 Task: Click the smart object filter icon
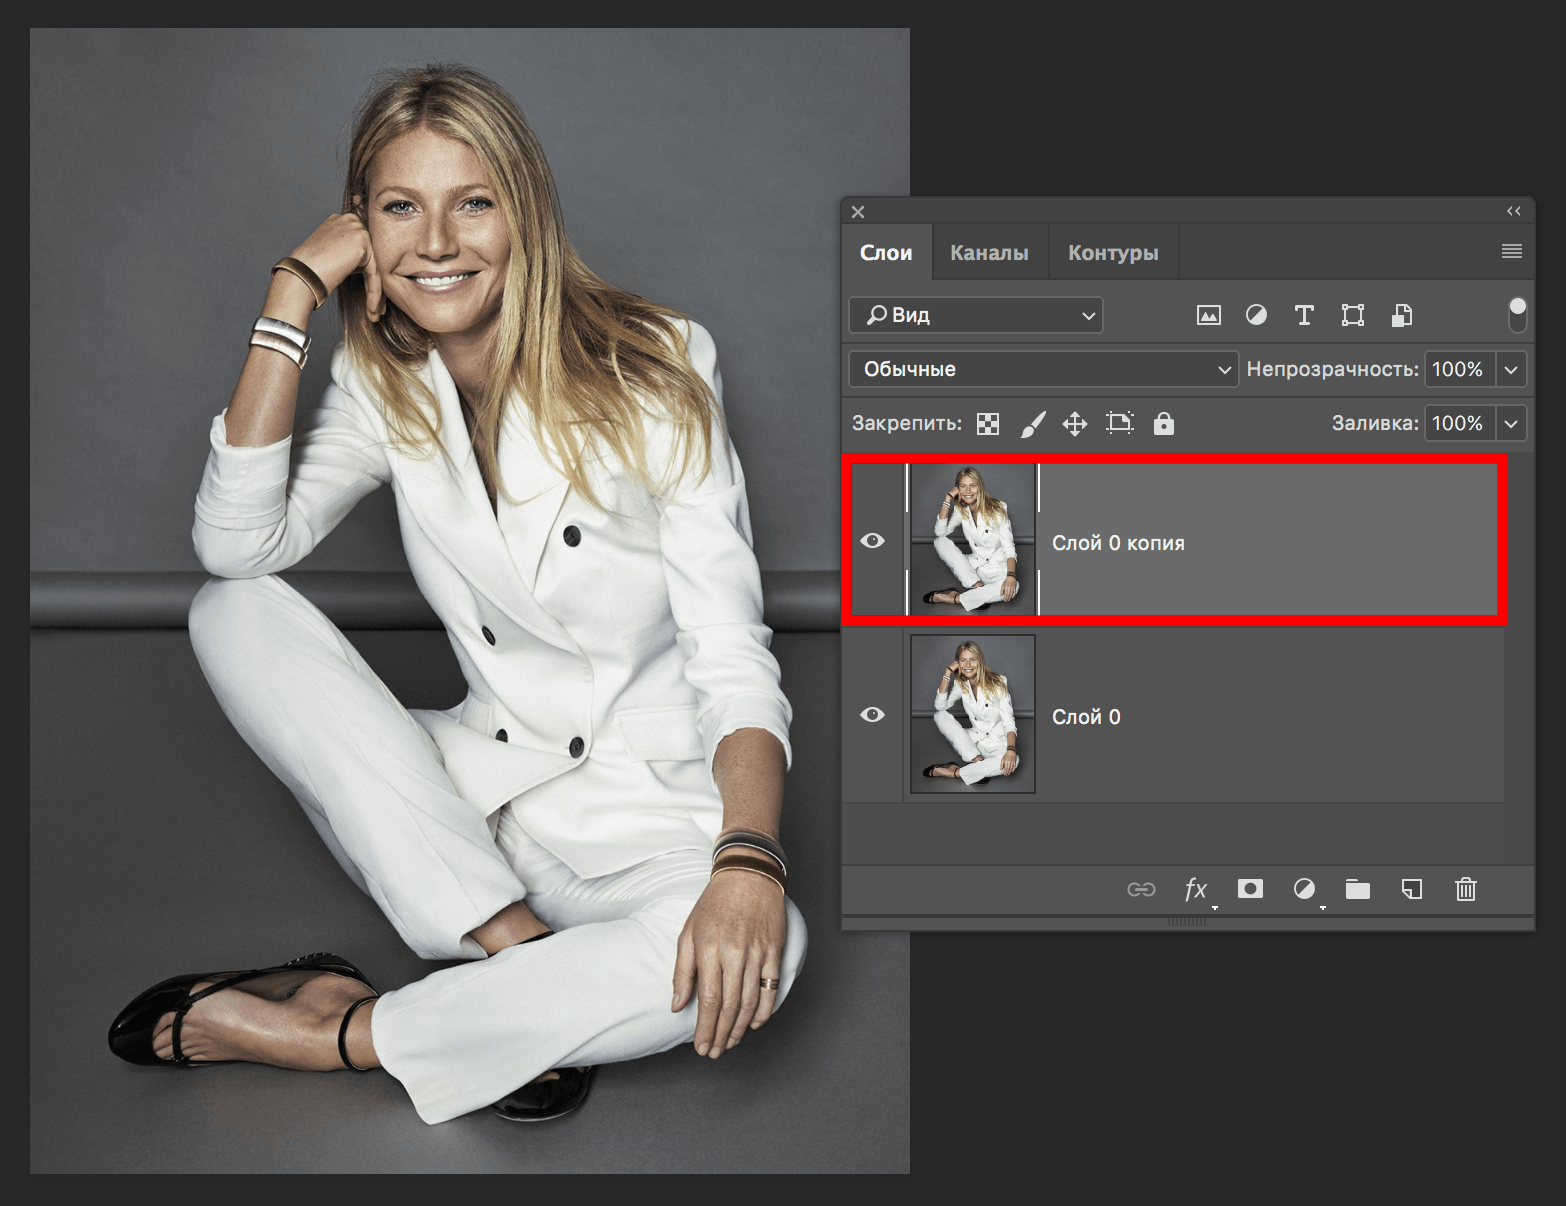(1402, 316)
